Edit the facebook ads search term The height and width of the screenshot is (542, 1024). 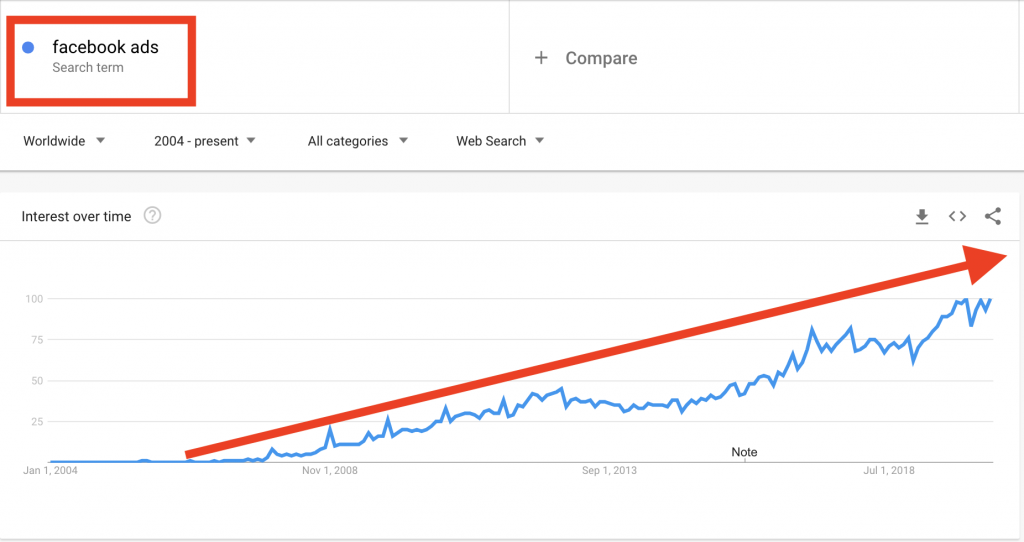click(105, 47)
